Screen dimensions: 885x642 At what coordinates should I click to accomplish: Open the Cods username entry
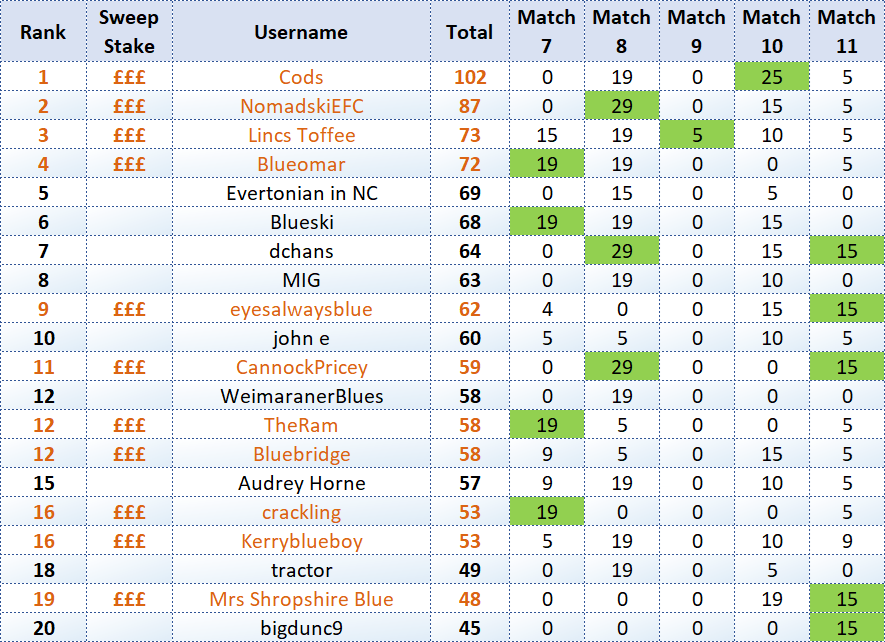tap(301, 77)
